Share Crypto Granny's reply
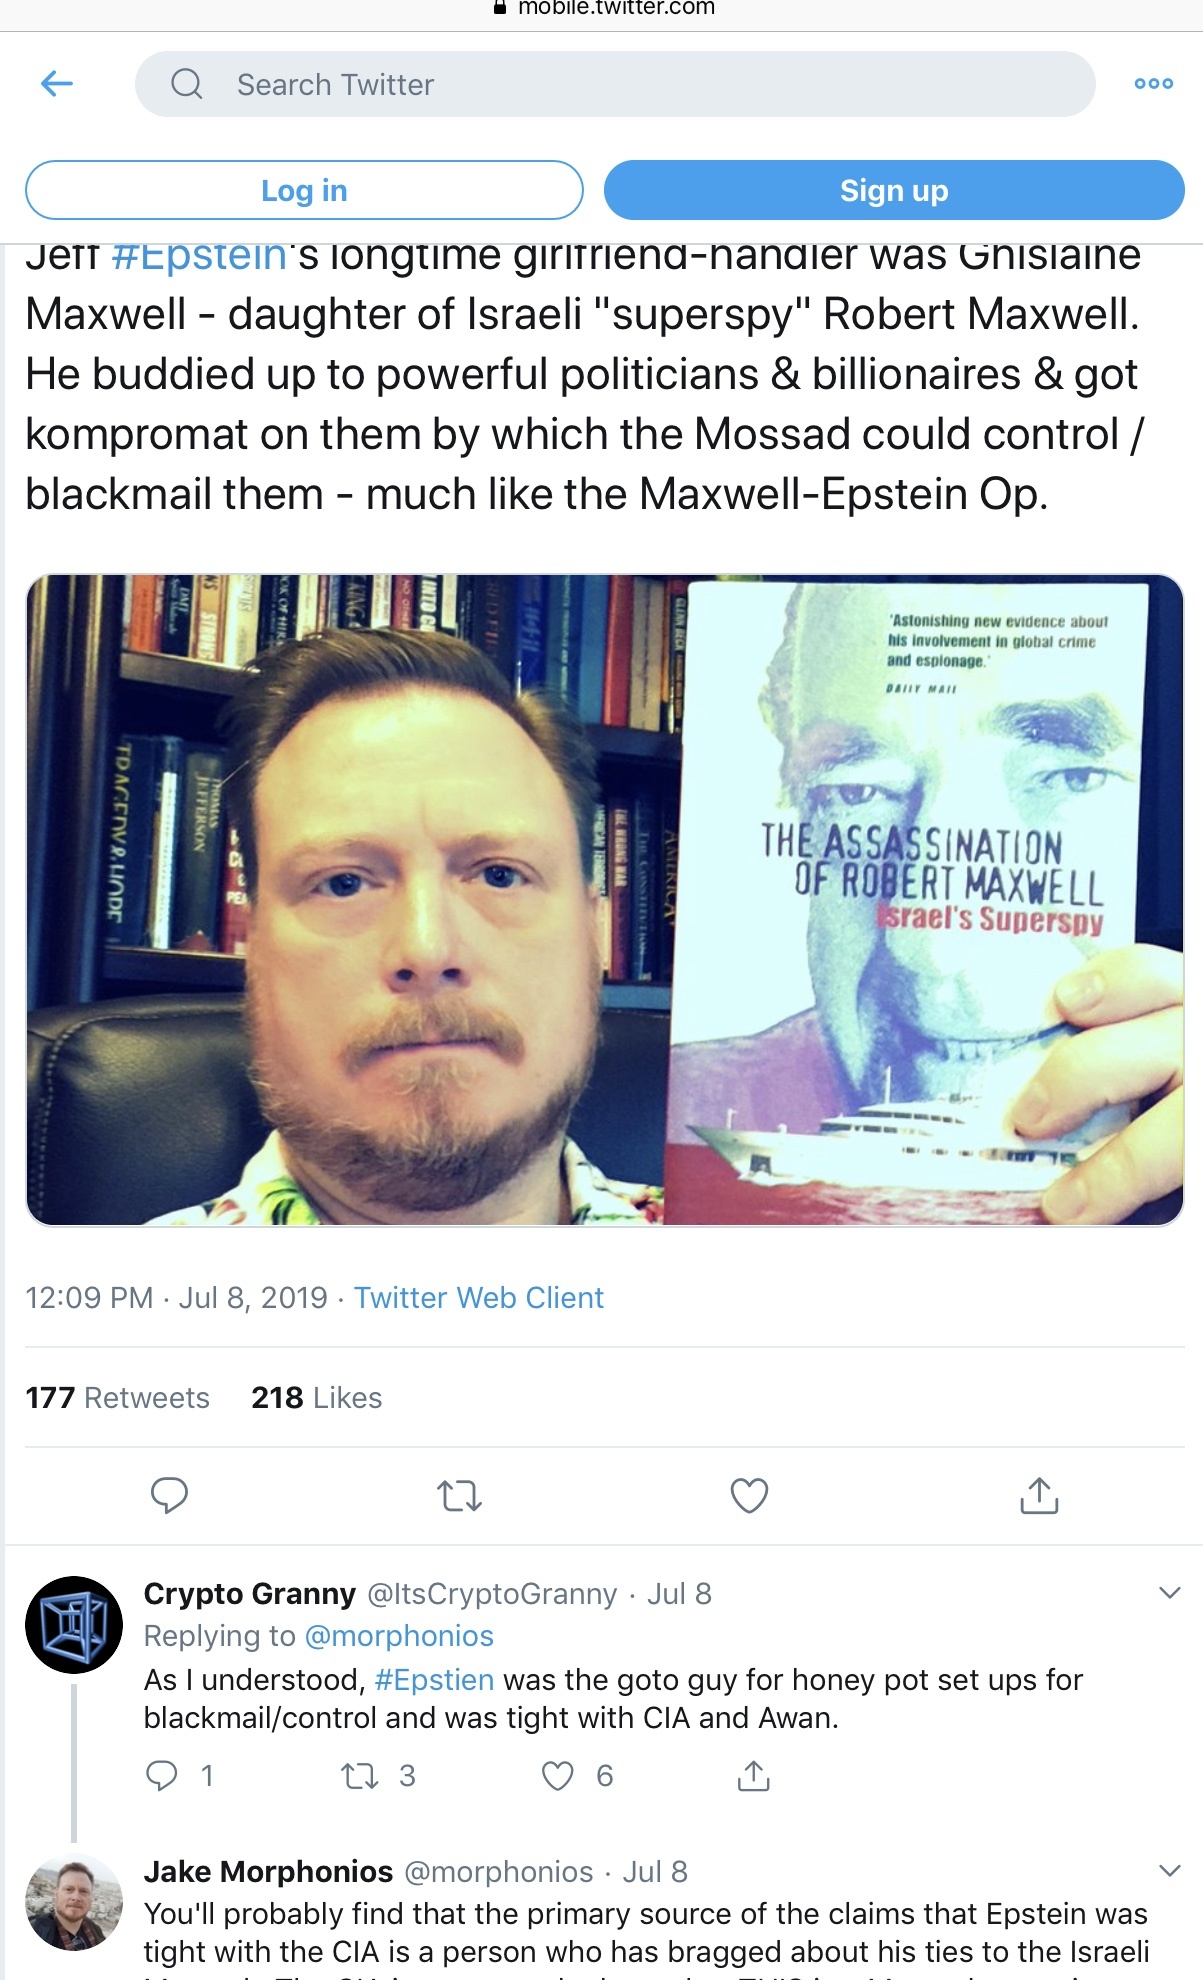 point(753,1775)
